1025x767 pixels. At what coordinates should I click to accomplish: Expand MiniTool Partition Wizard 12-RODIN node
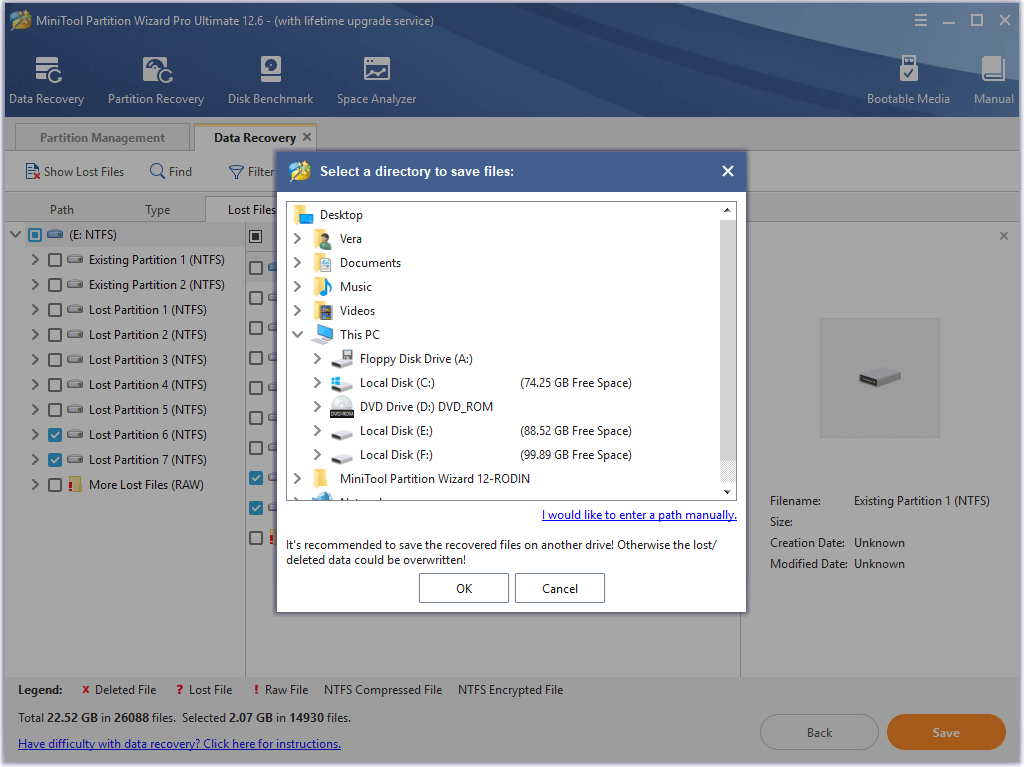(297, 479)
